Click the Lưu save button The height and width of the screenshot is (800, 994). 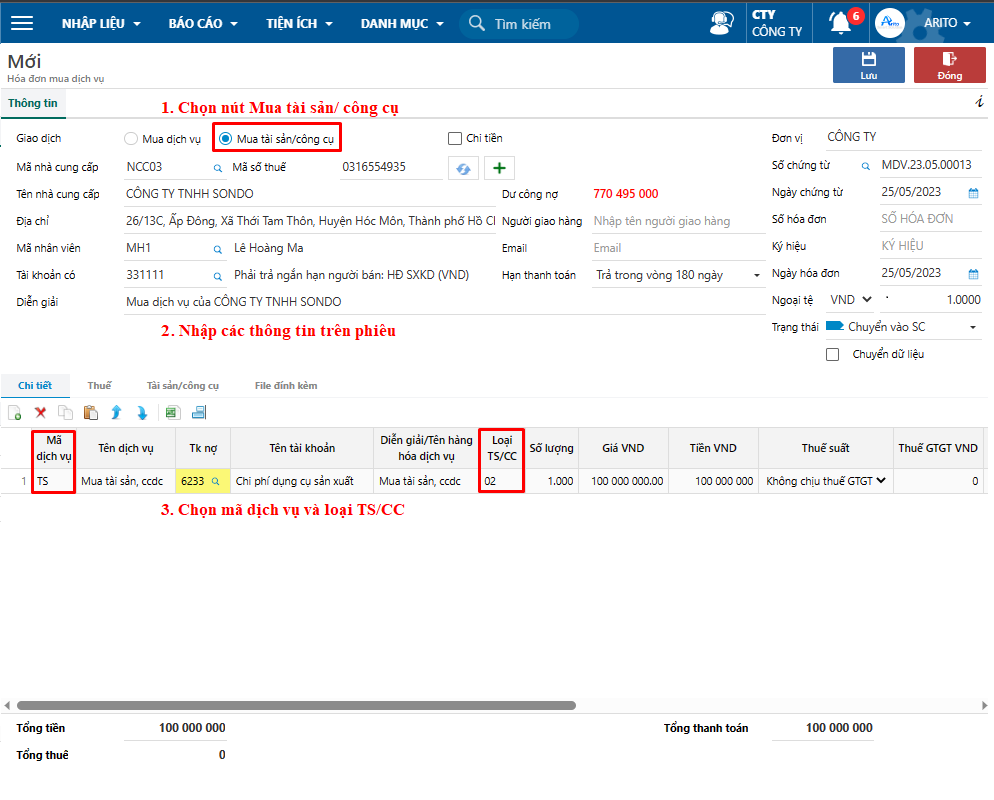point(868,65)
